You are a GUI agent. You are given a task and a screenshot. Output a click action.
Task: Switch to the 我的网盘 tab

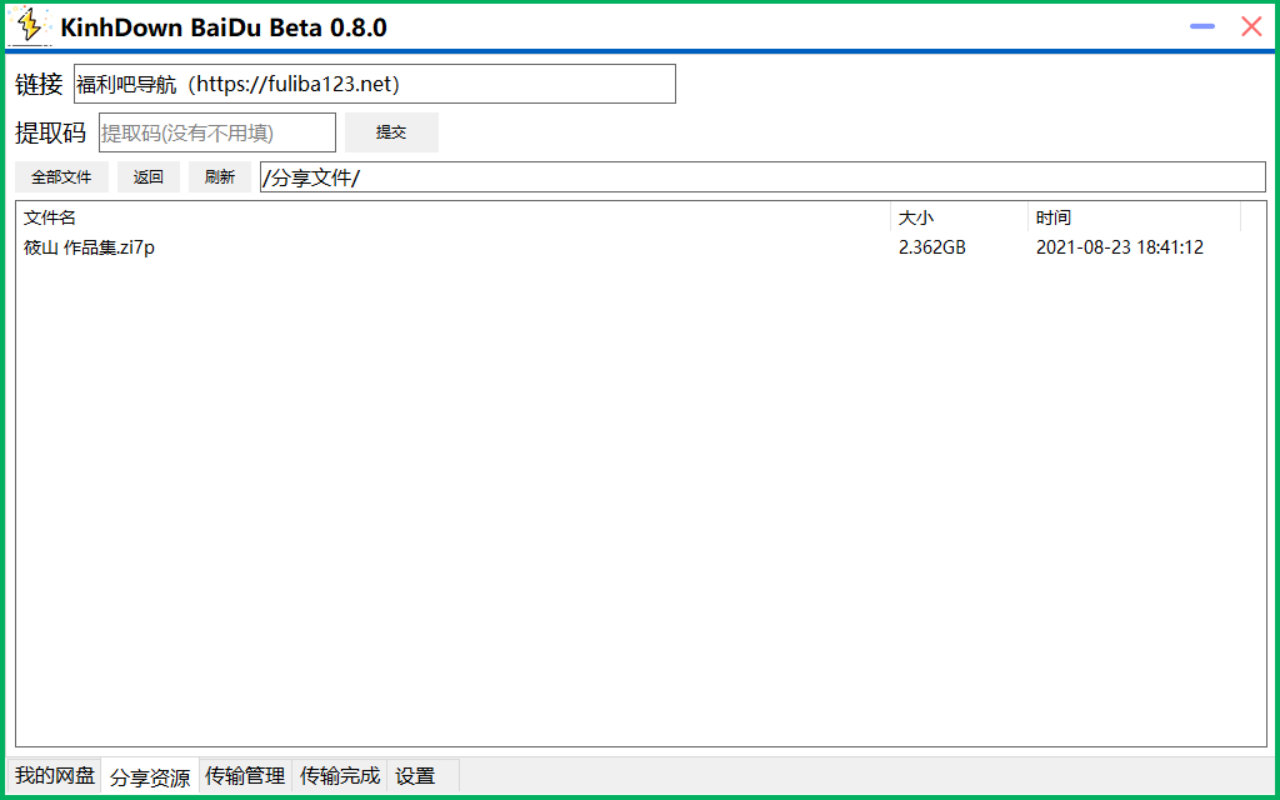click(x=52, y=775)
